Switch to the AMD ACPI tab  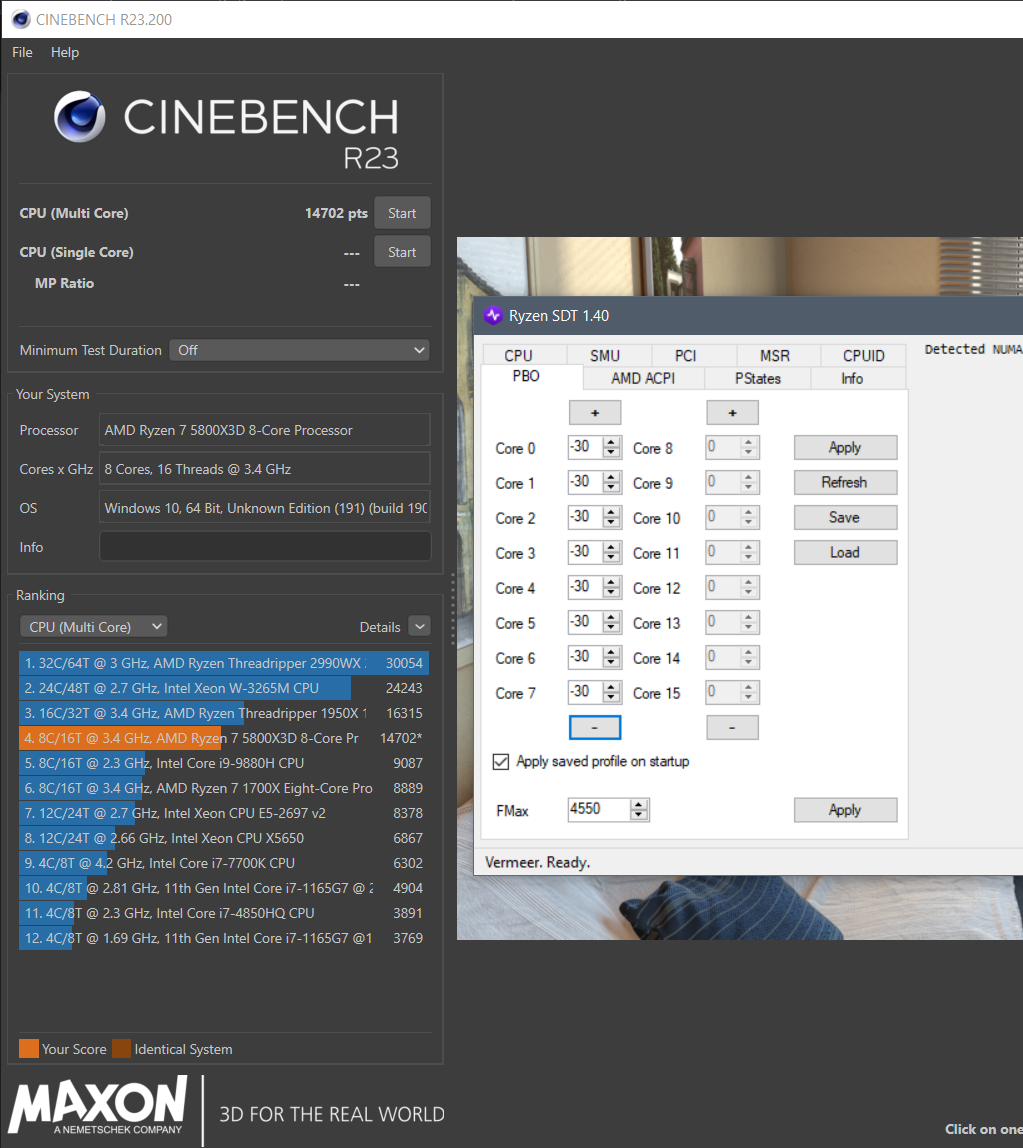click(x=643, y=379)
